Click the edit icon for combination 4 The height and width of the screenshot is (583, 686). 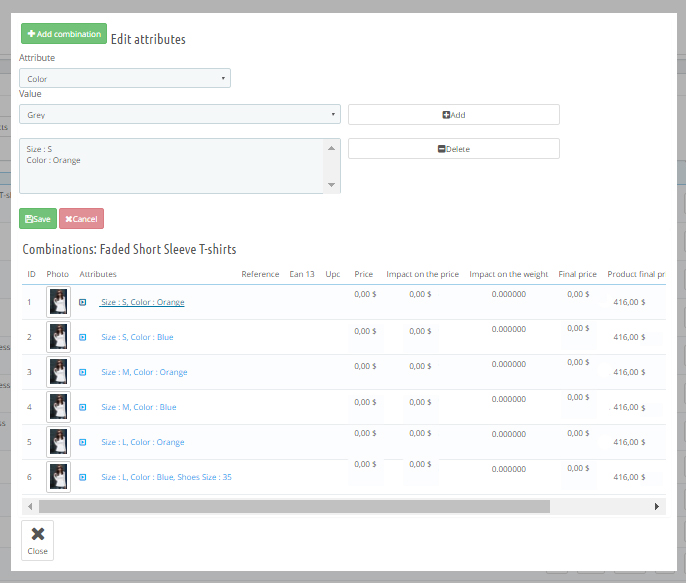tap(83, 407)
